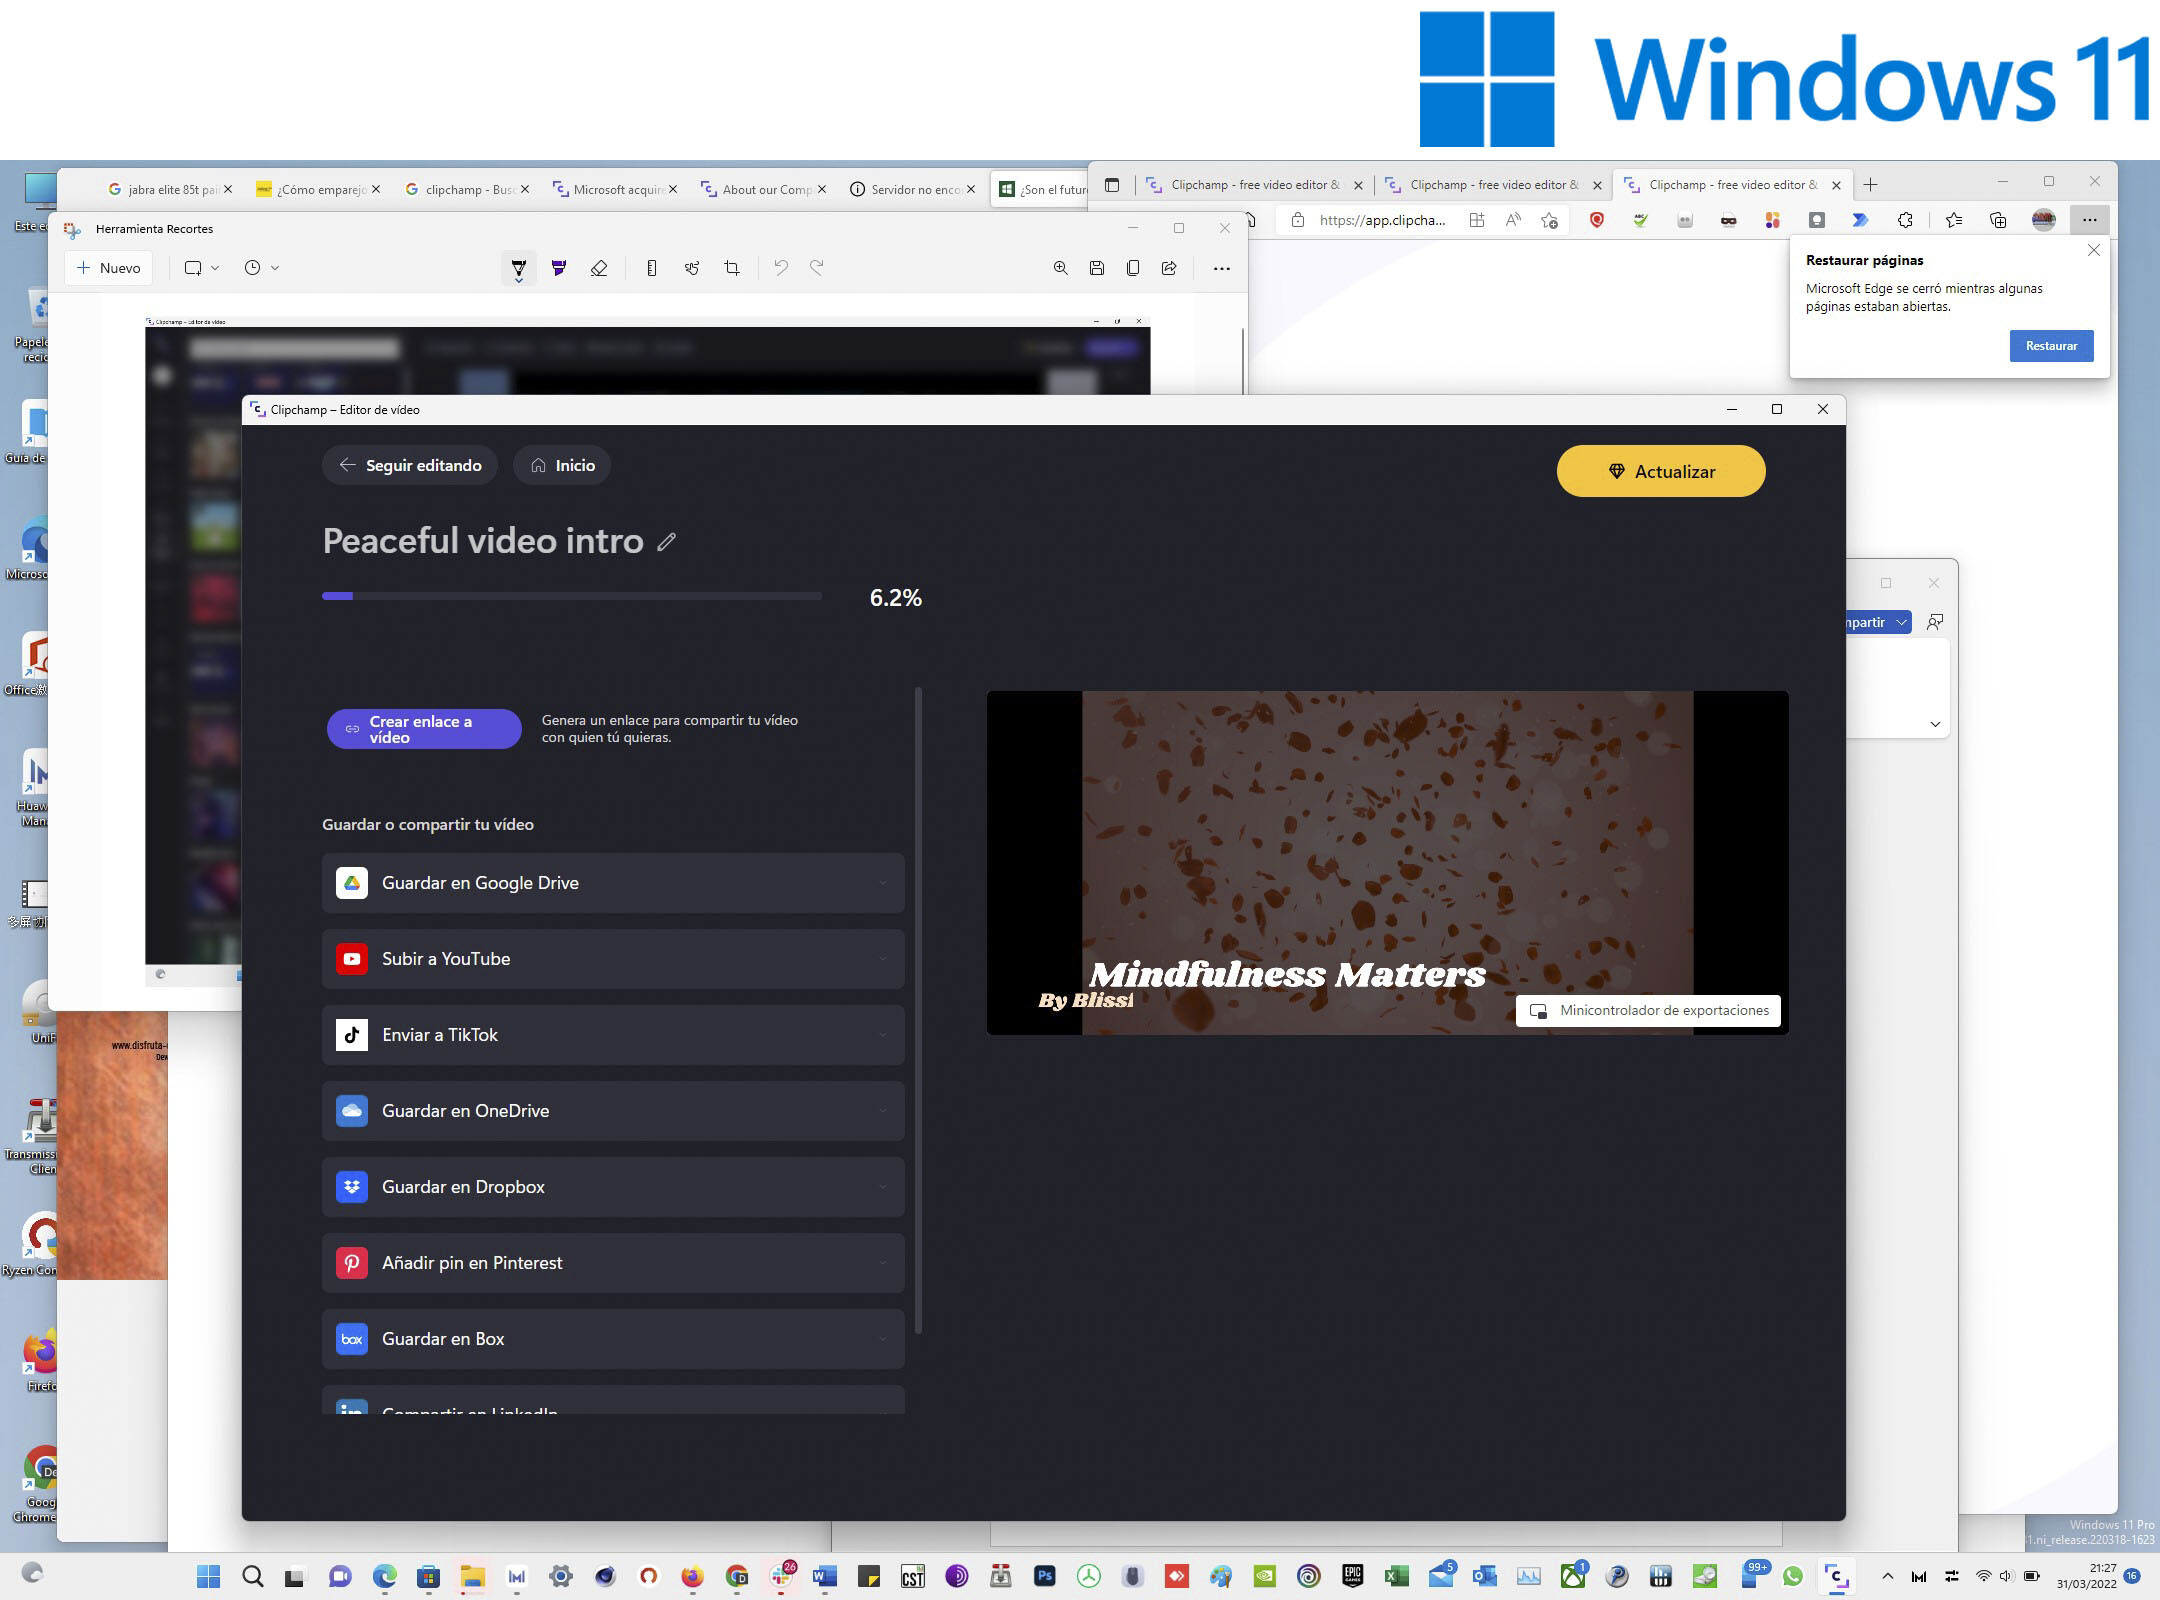Open the Extensions icon in Edge toolbar
Screen dimensions: 2160x1600
tap(1905, 221)
